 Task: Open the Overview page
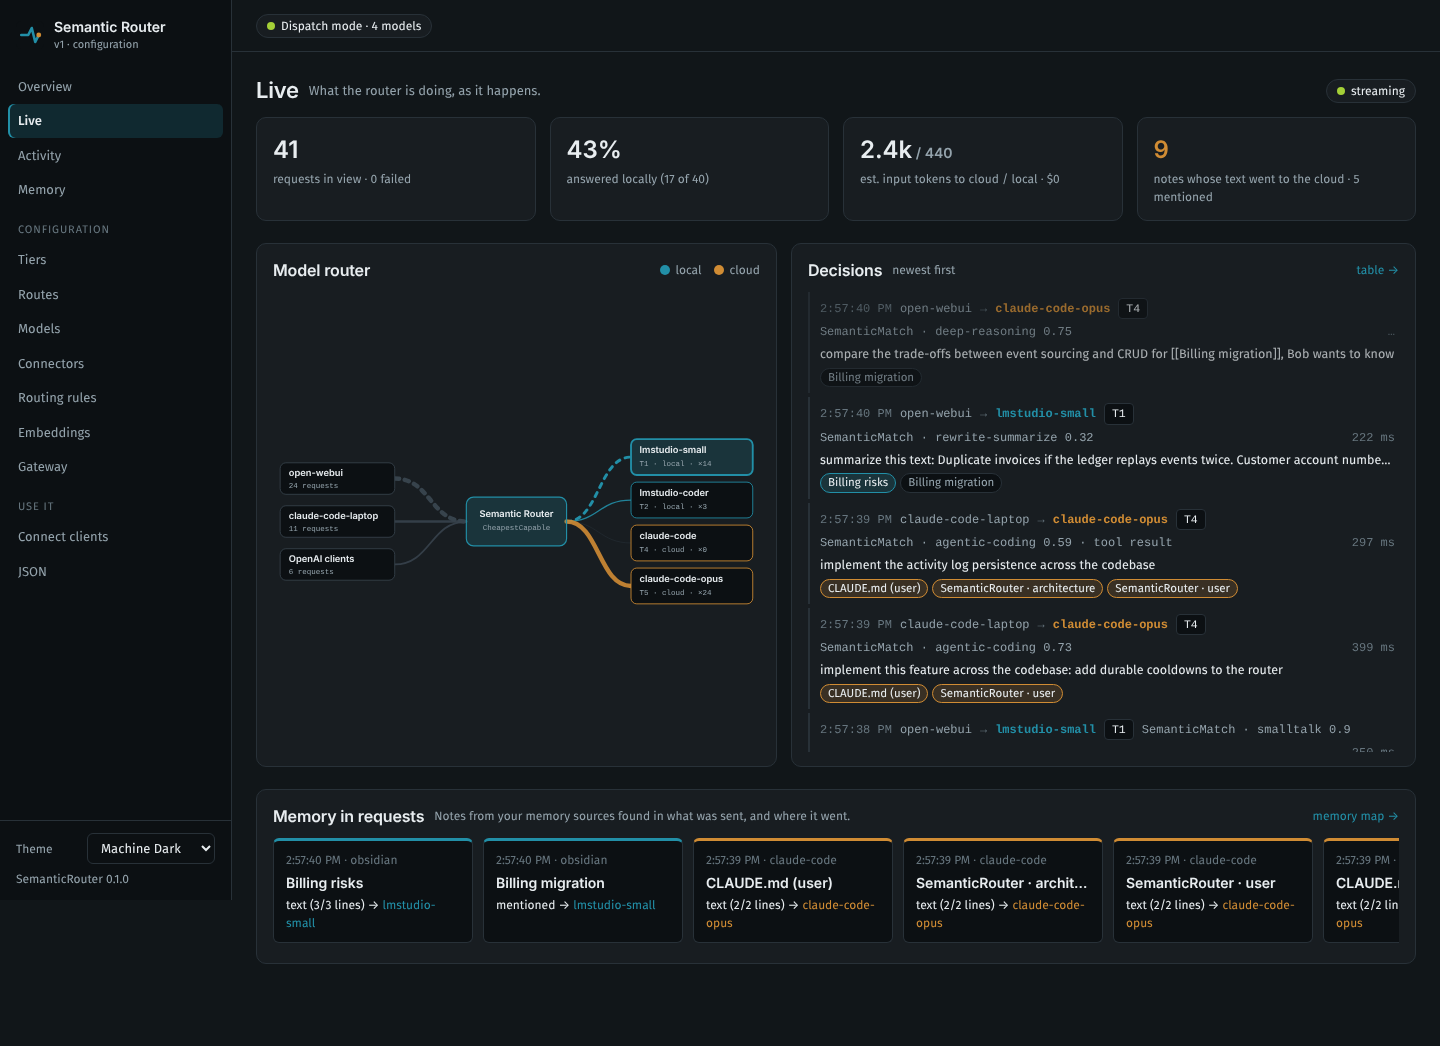(x=115, y=87)
